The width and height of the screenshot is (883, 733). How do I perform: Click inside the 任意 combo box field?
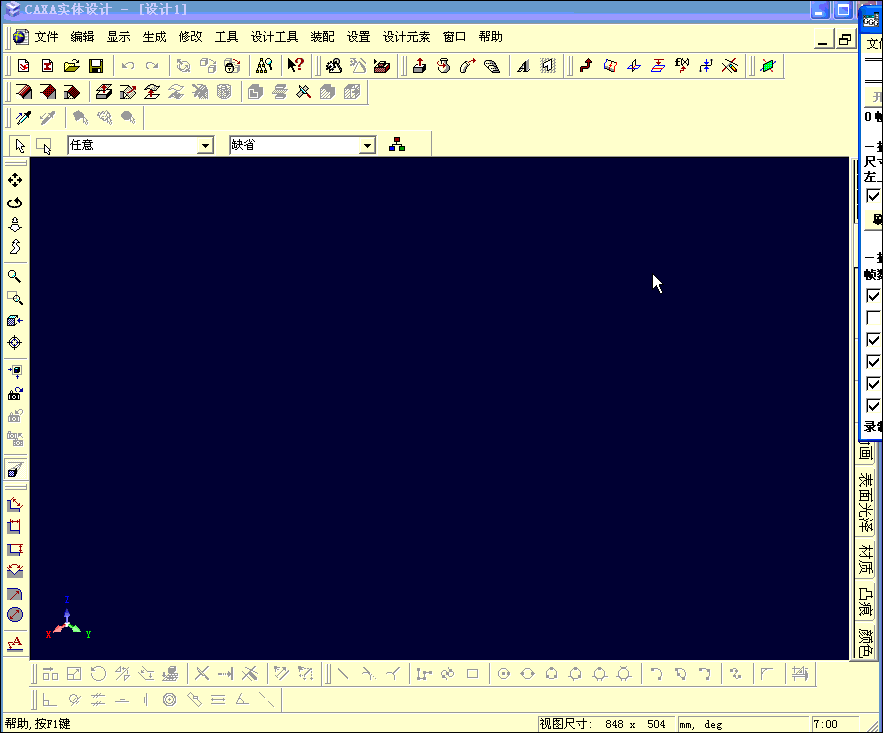pyautogui.click(x=133, y=145)
